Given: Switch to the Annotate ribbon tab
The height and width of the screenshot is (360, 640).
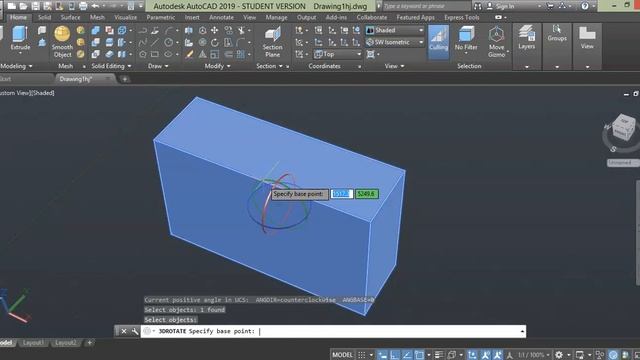Looking at the screenshot, I should [221, 18].
